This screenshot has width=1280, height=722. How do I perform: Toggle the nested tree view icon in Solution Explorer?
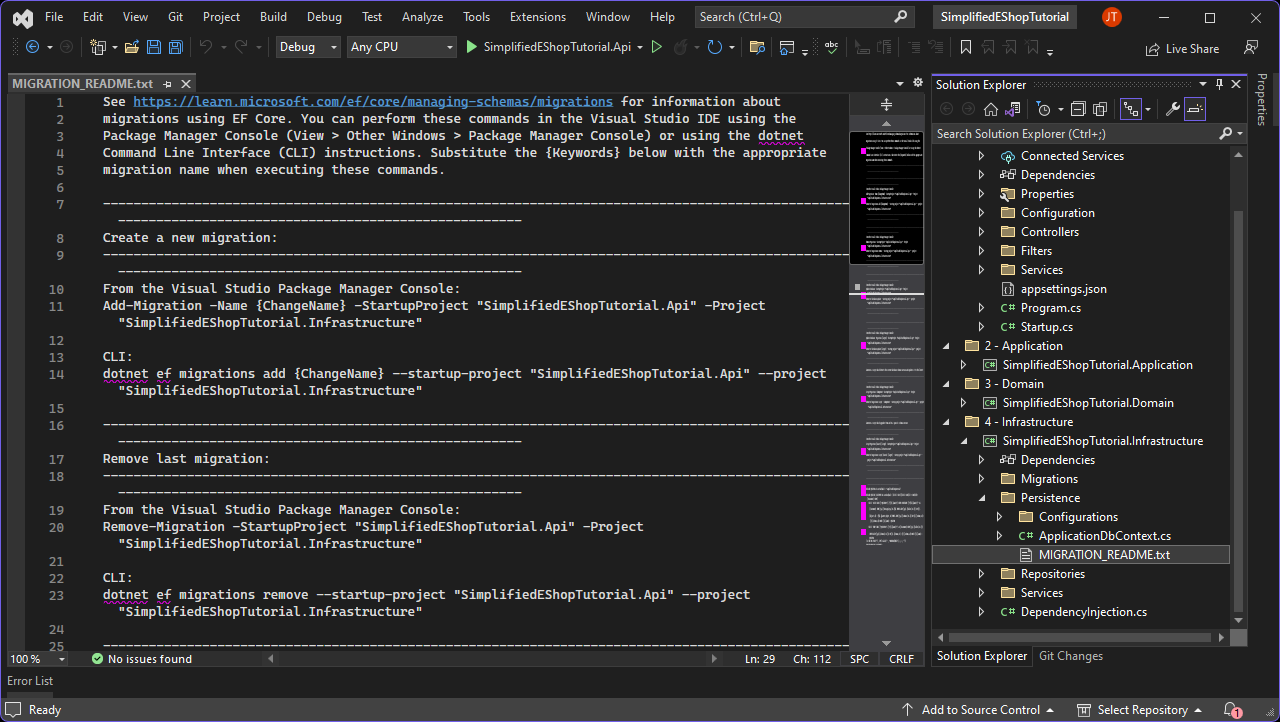1131,109
